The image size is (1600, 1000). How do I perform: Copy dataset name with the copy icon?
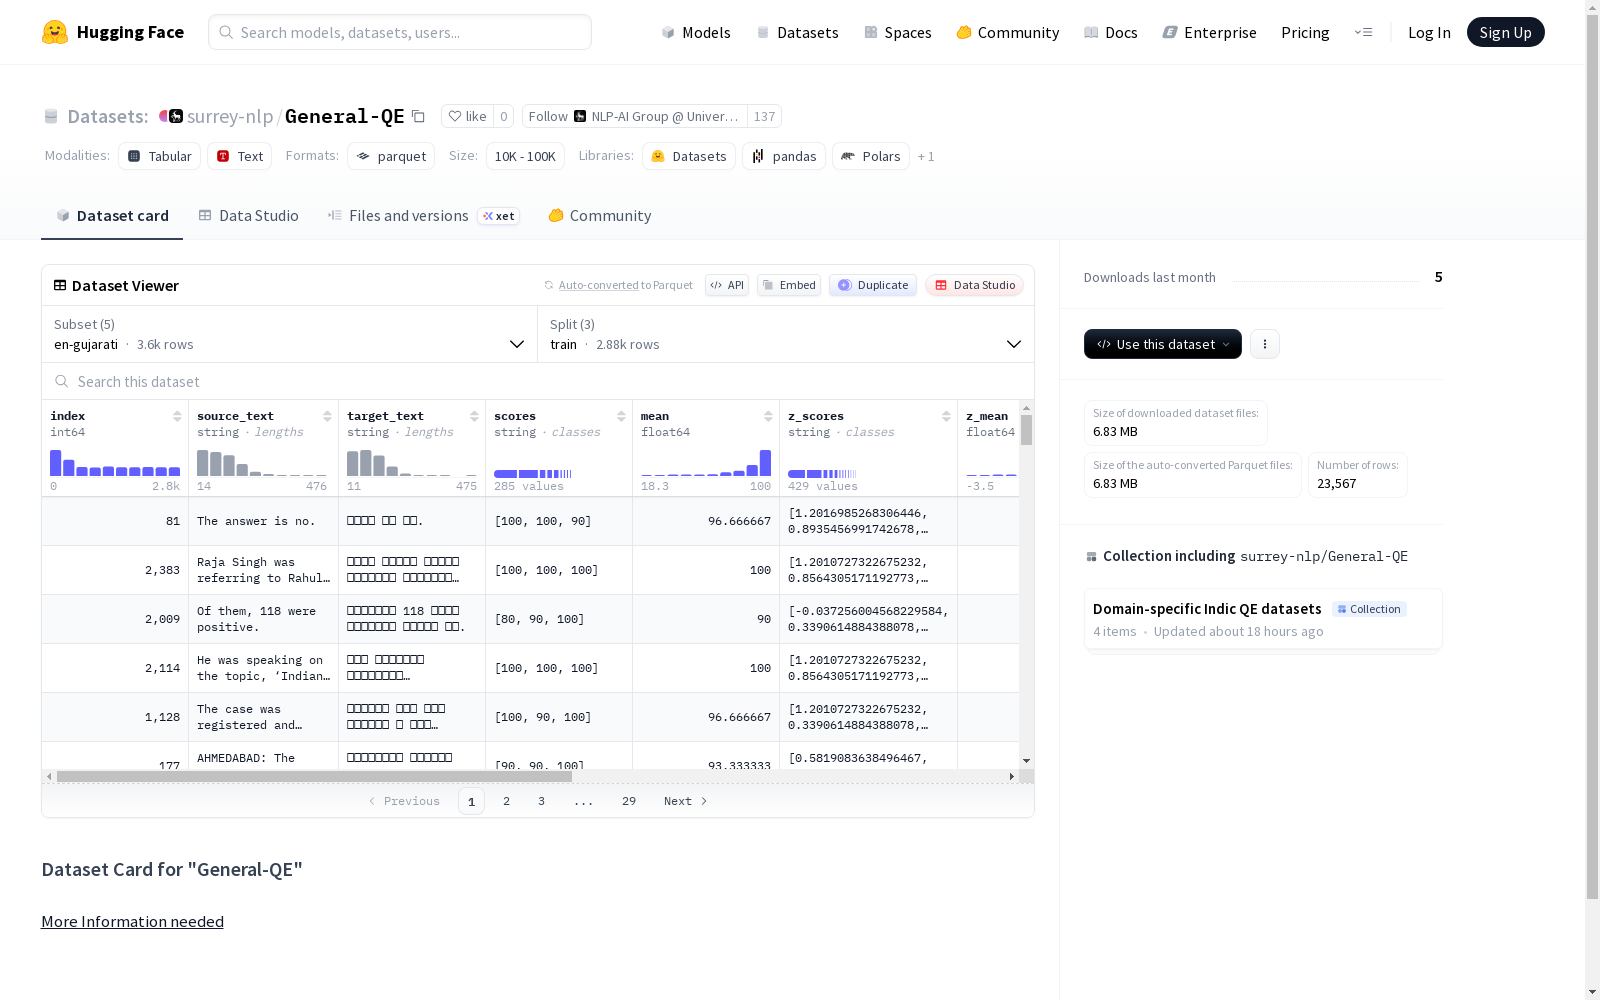pos(418,117)
